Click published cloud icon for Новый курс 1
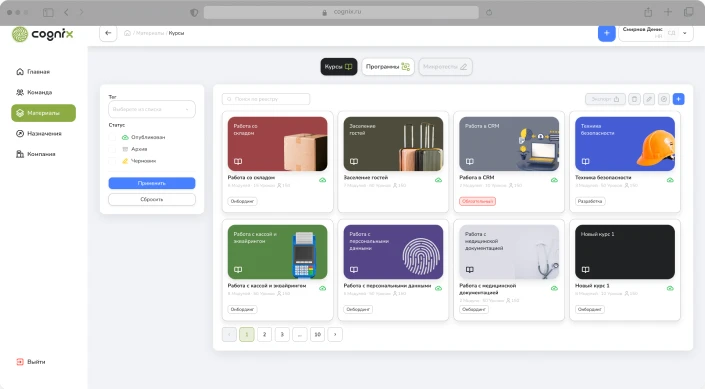Screen dimensions: 705x389 670,288
